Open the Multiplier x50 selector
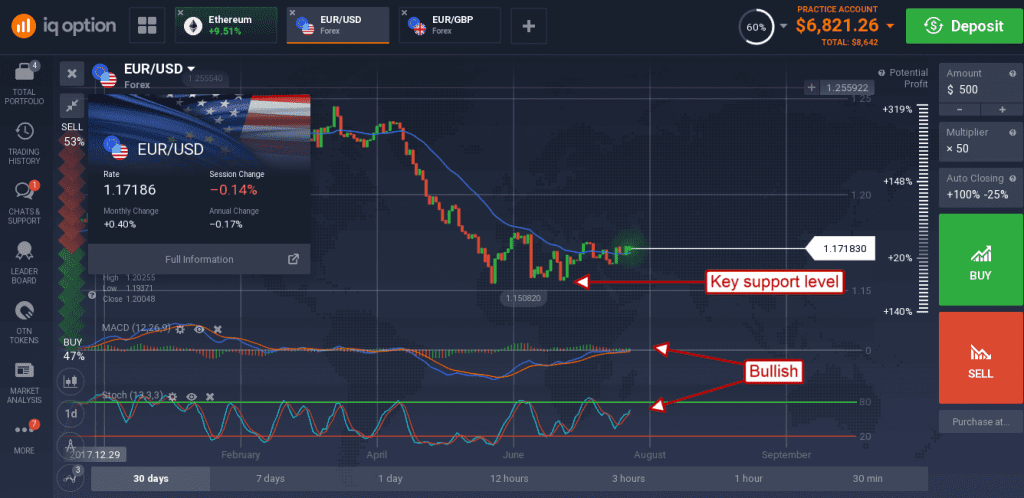 pyautogui.click(x=981, y=141)
